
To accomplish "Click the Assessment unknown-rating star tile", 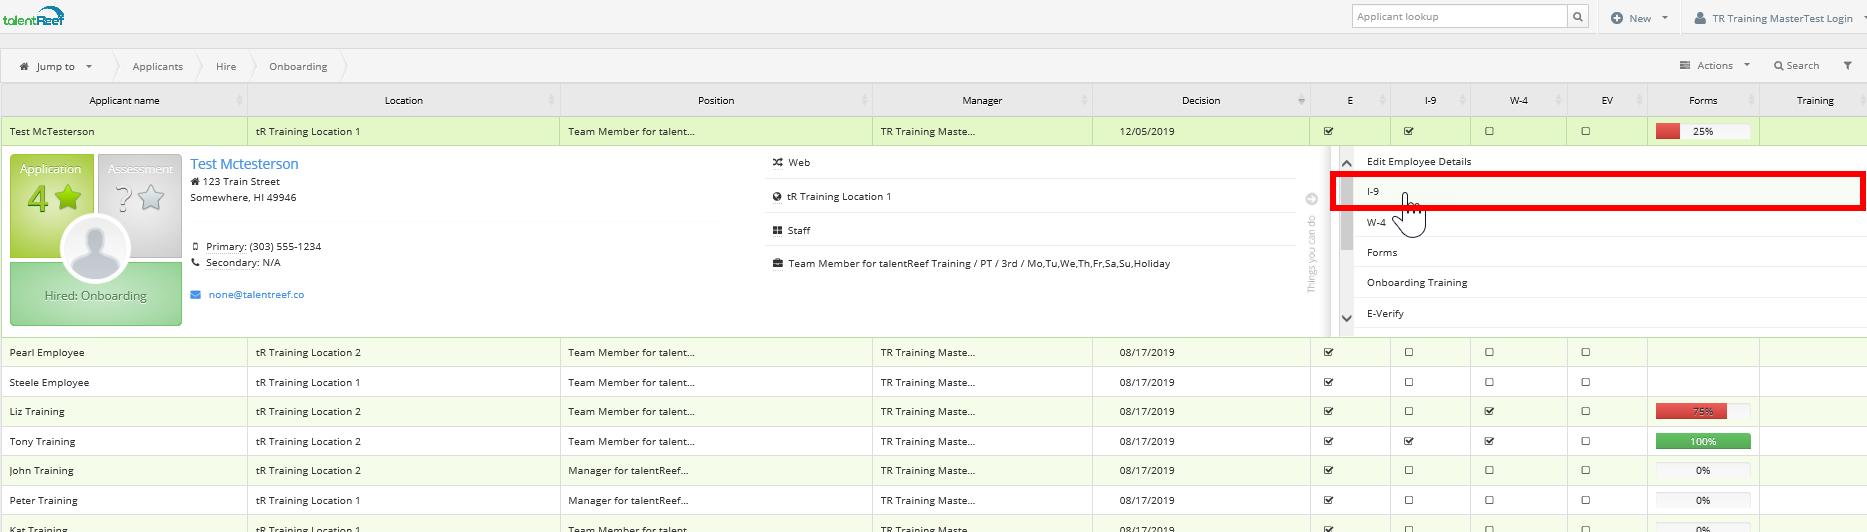I will (x=139, y=195).
